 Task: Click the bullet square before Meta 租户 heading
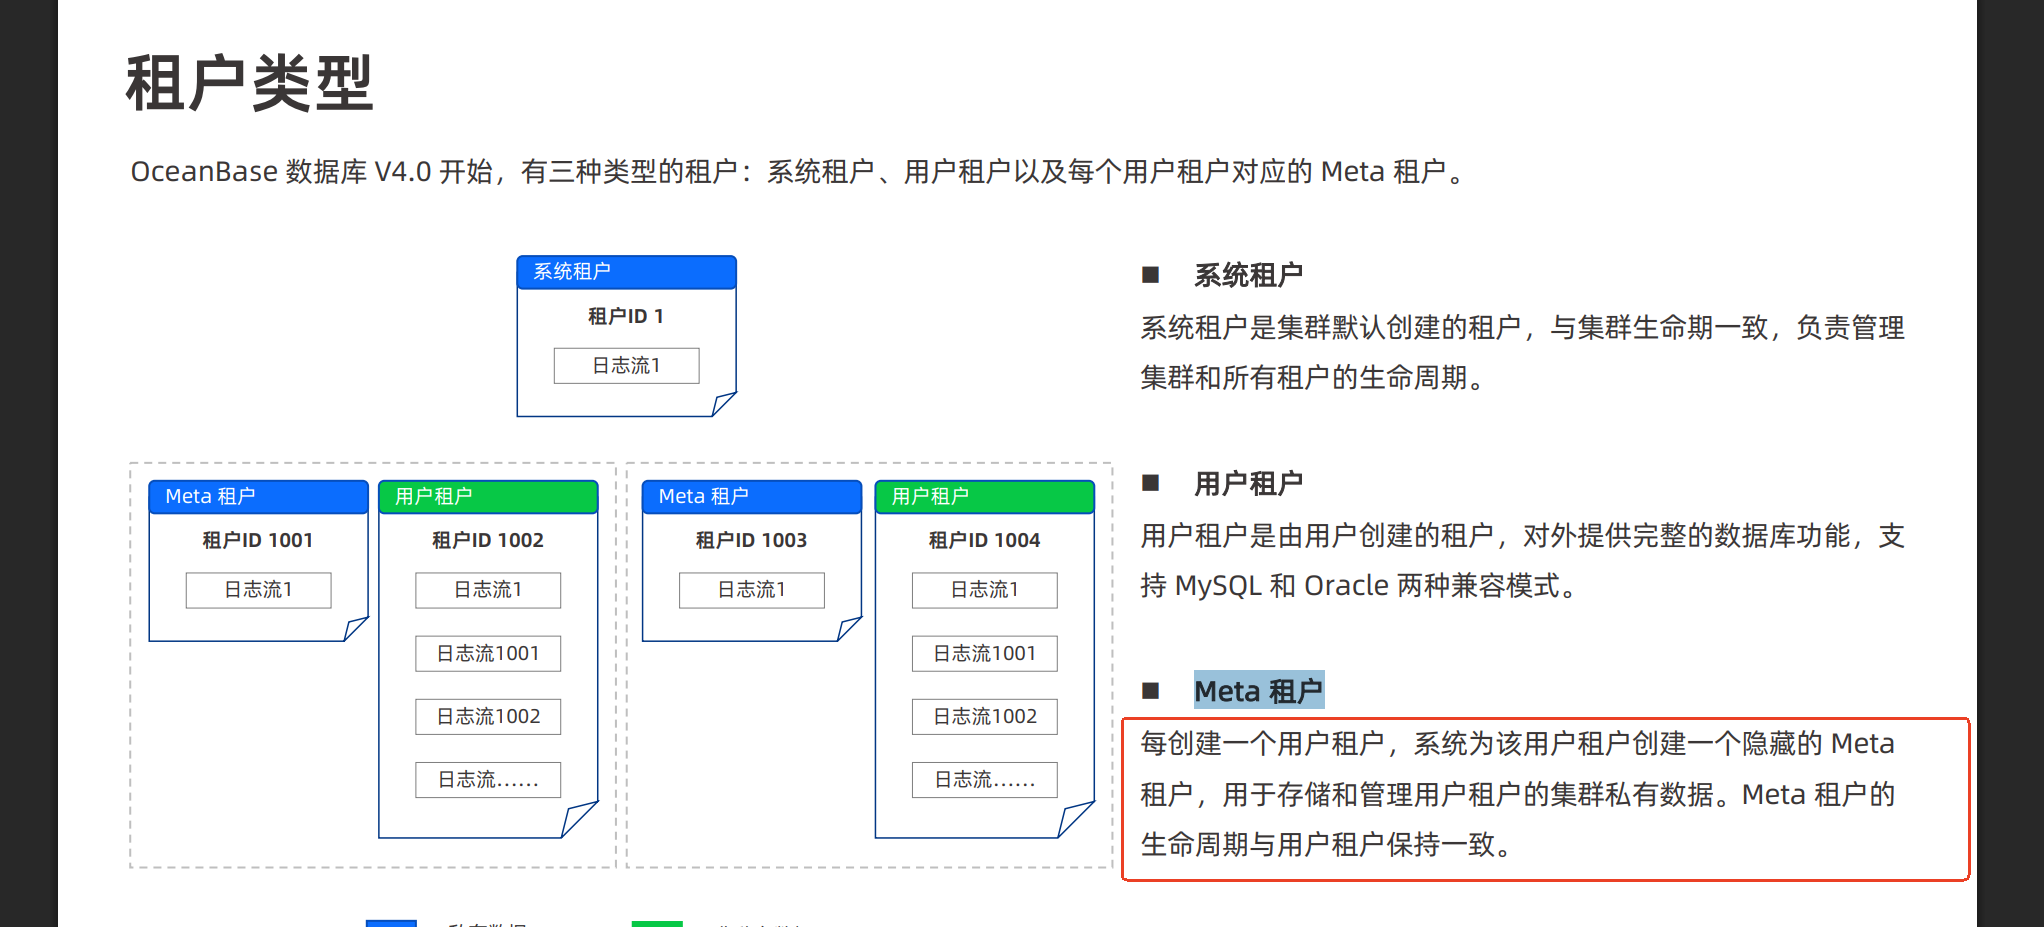[1150, 691]
